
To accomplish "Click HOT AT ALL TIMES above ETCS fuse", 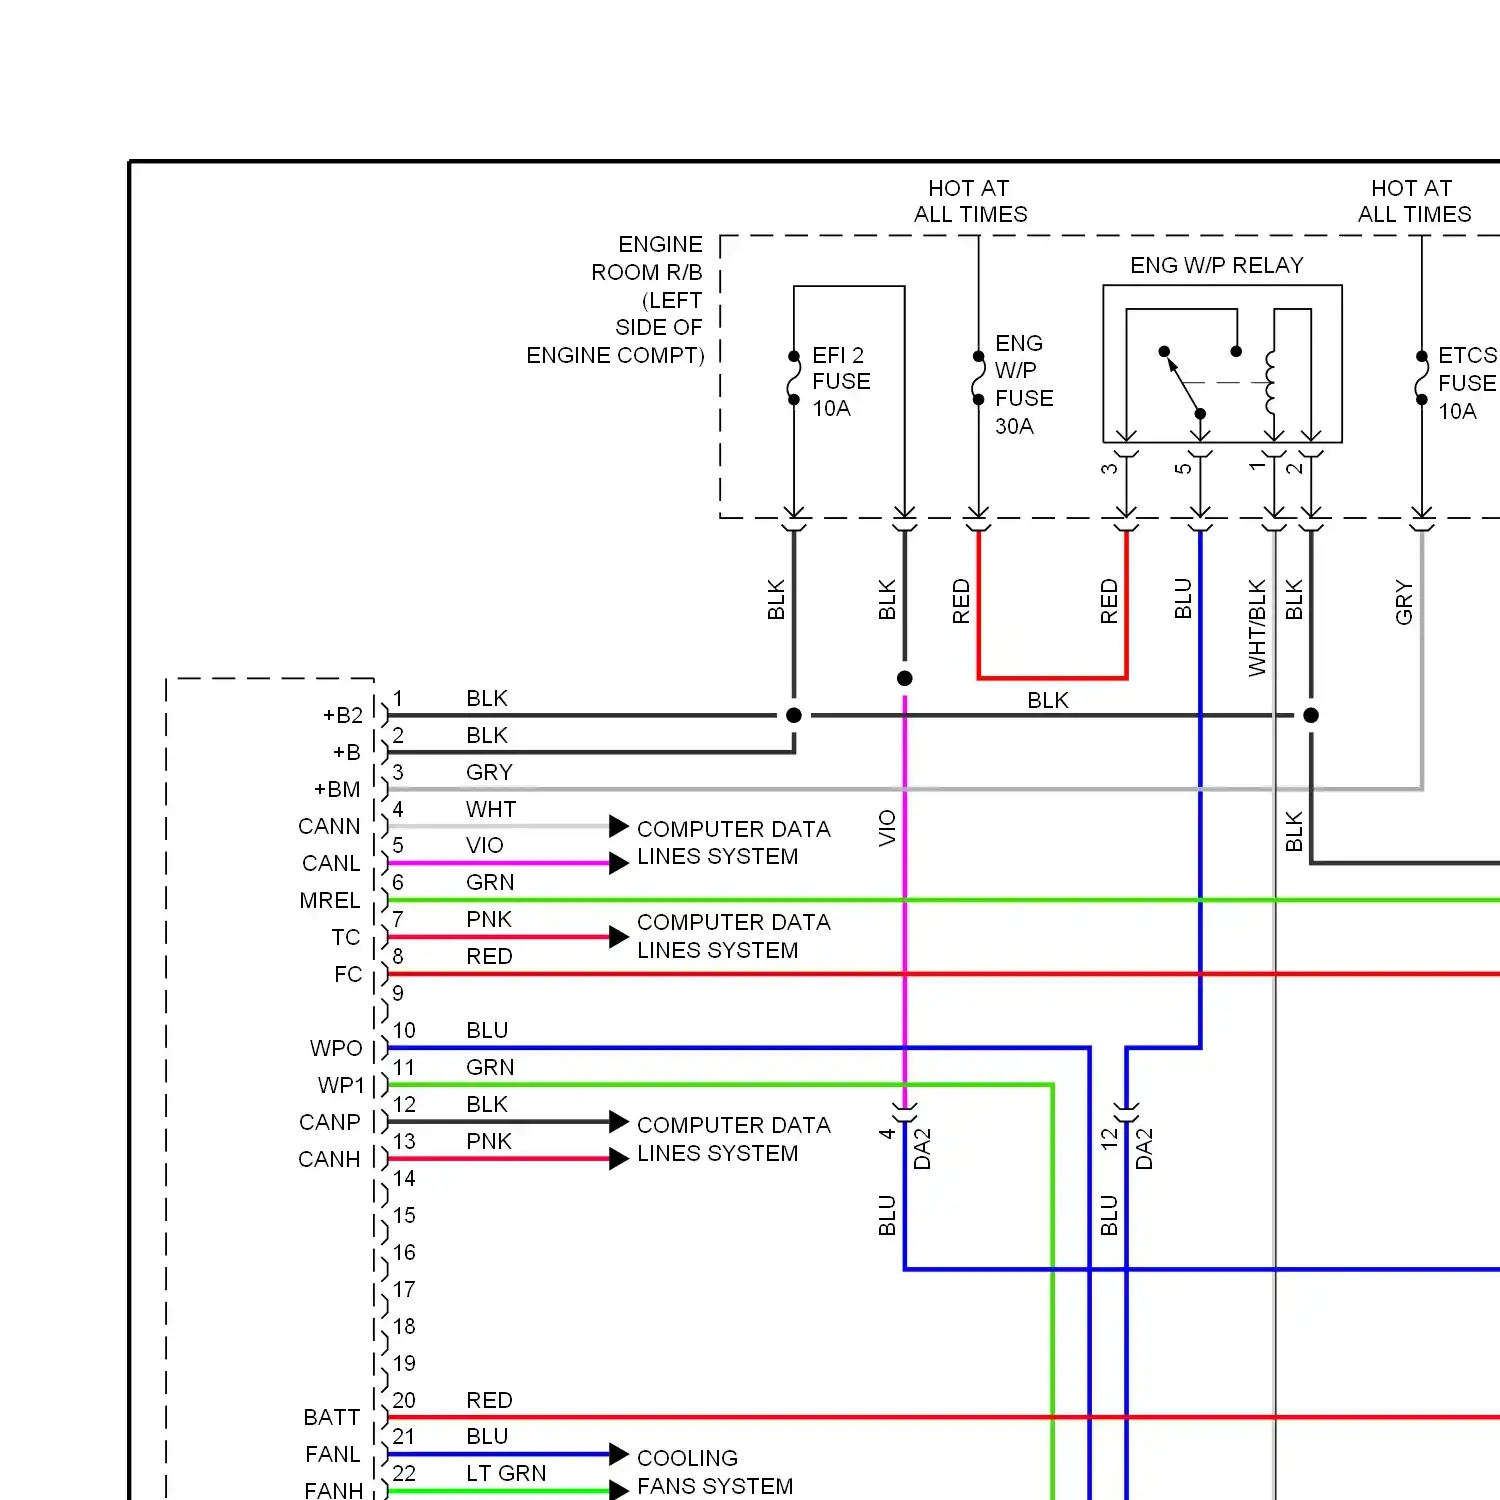I will [x=1414, y=201].
